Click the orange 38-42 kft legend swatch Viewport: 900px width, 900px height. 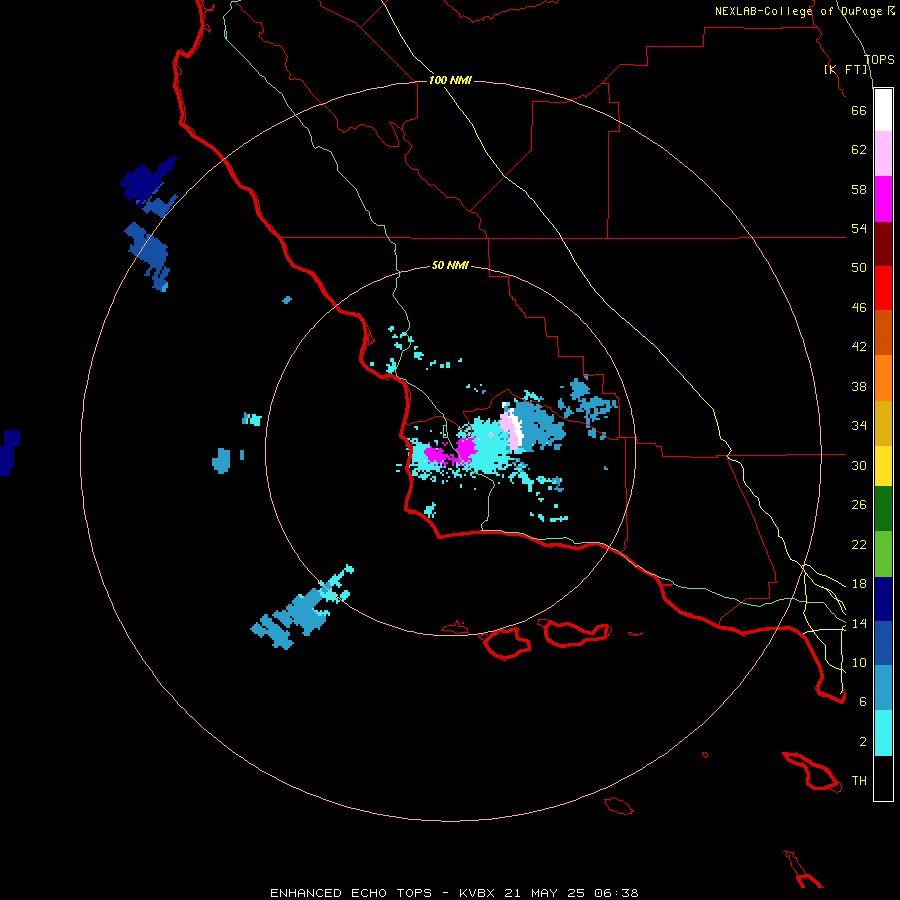click(x=883, y=378)
